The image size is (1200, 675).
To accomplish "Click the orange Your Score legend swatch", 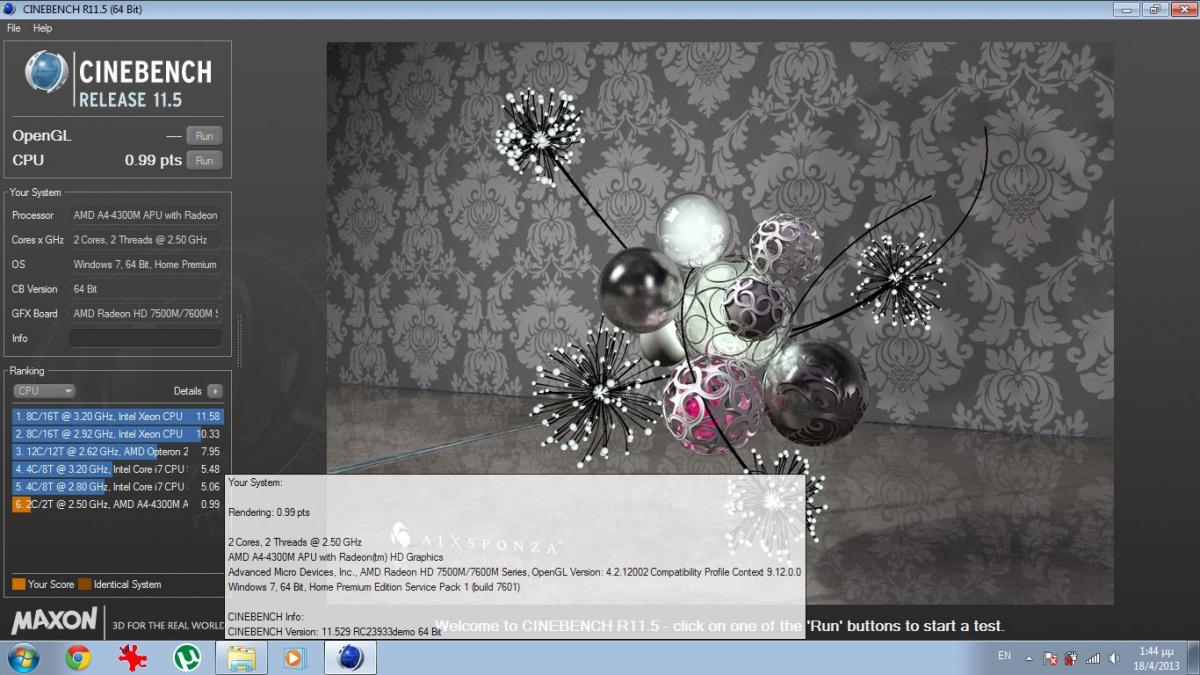I will tap(18, 584).
